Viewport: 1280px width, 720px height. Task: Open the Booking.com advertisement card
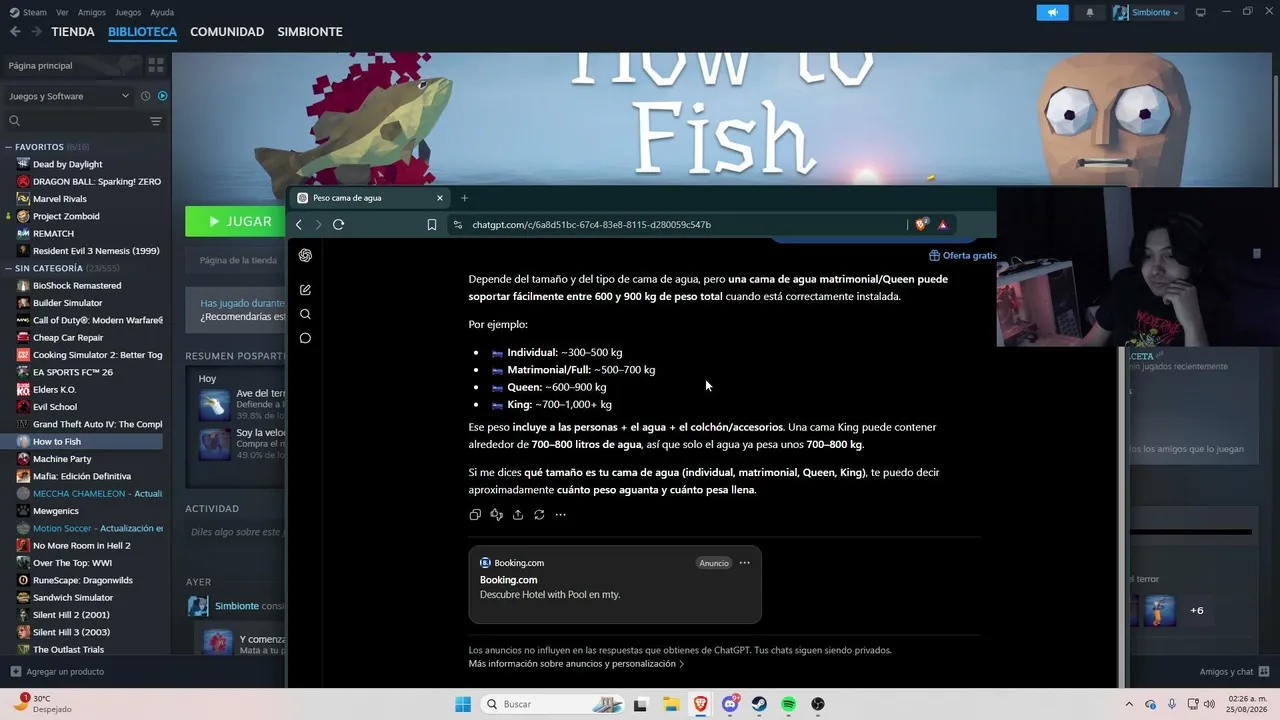pyautogui.click(x=614, y=585)
